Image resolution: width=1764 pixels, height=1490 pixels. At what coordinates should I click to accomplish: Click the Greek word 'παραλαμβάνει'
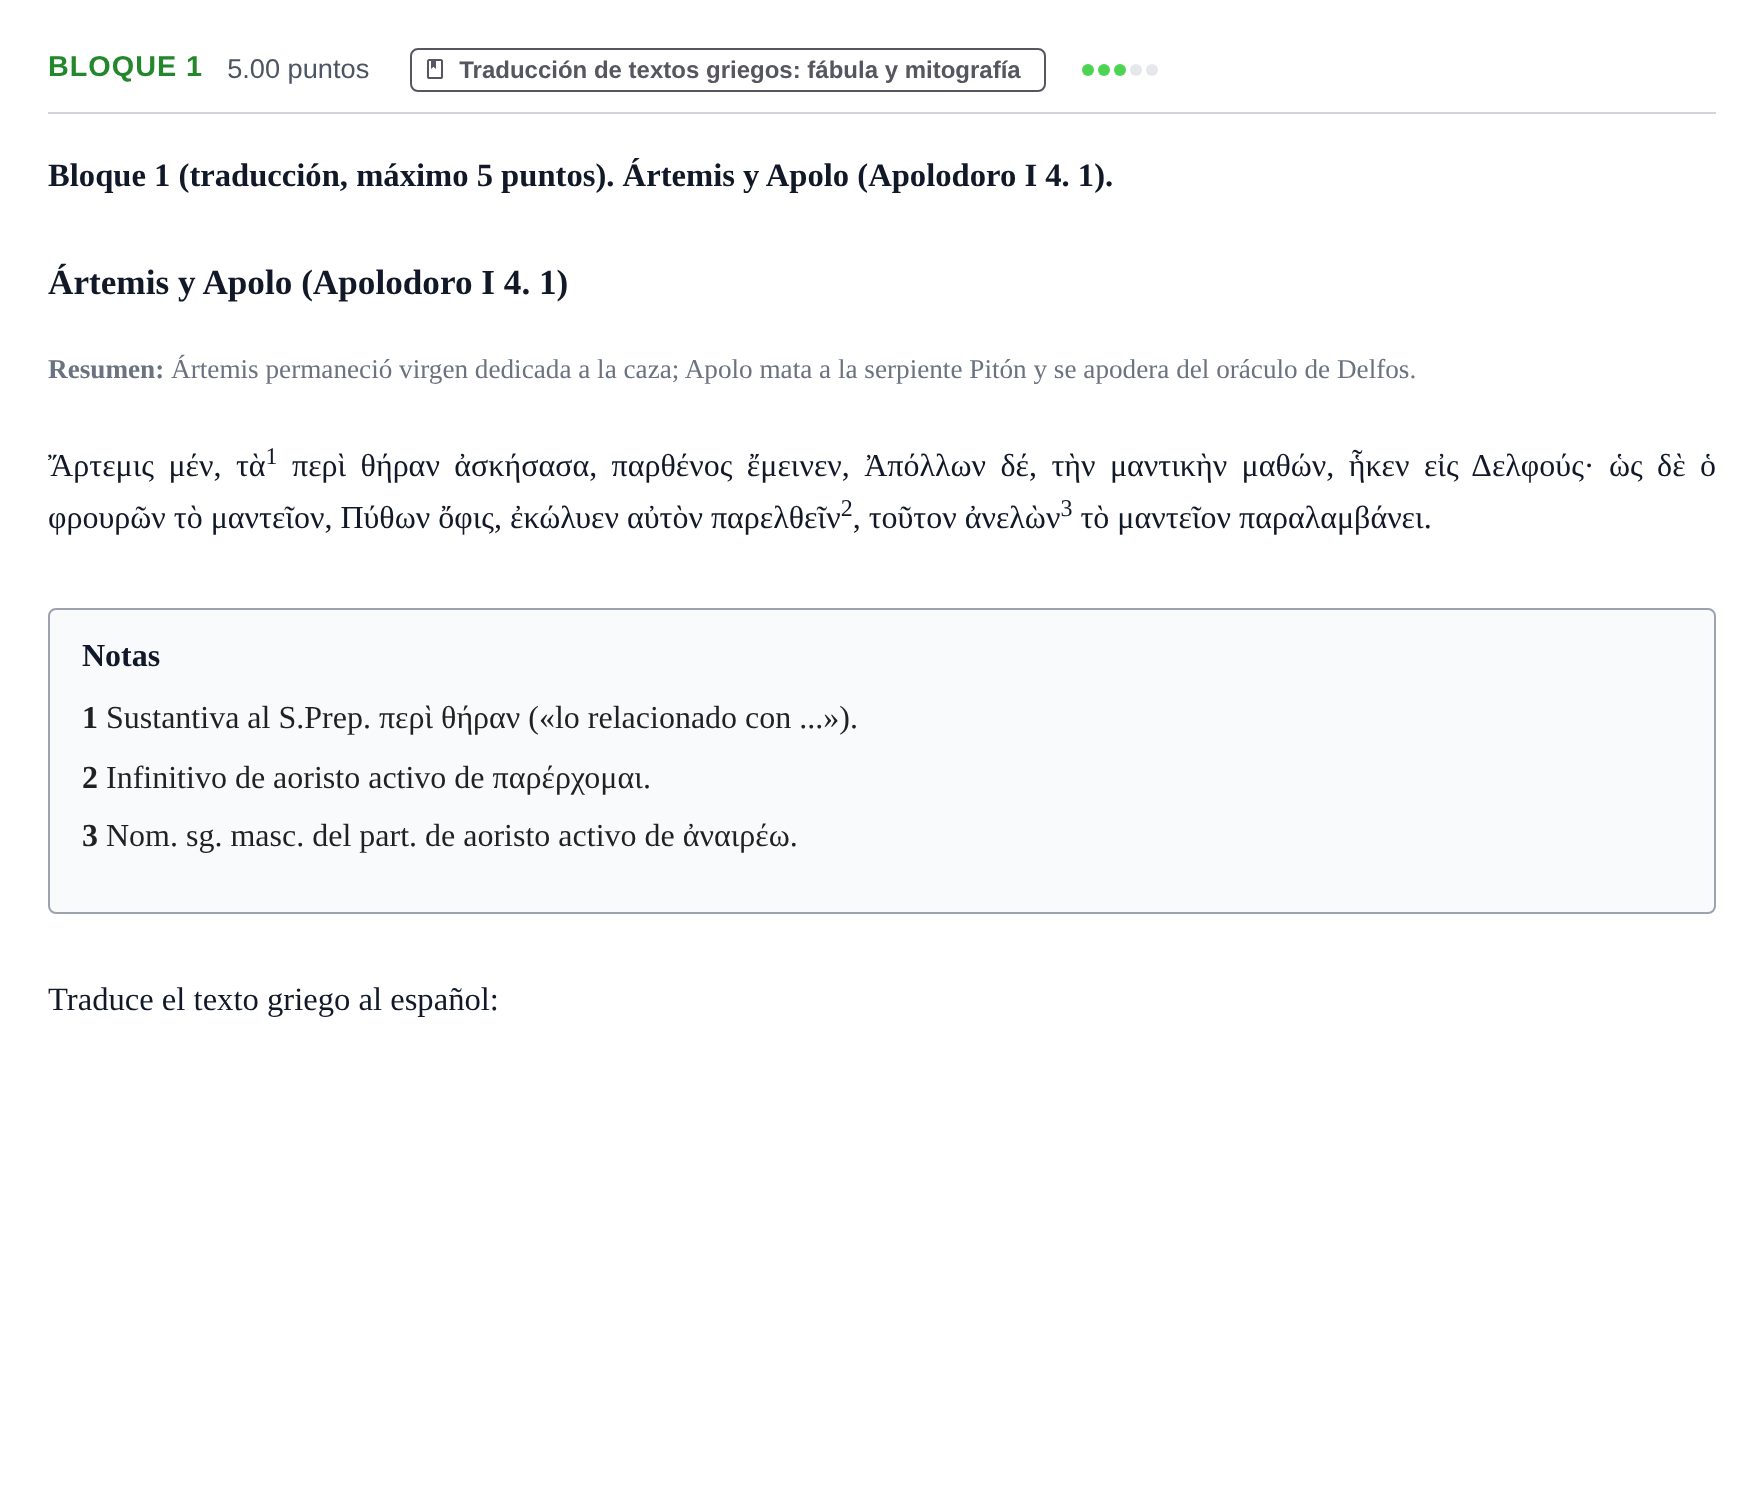[x=1333, y=519]
